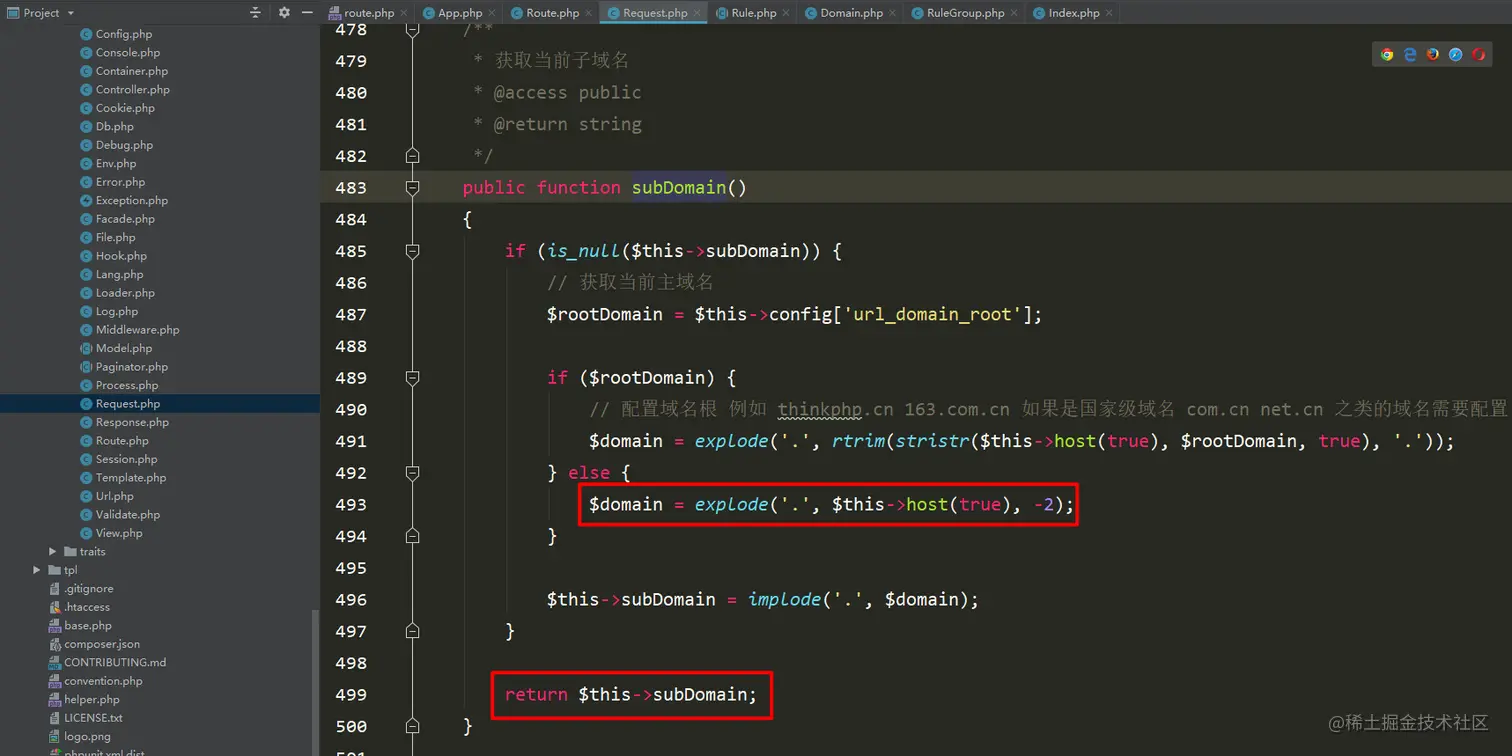Open Debug.php in project tree
1512x756 pixels.
pos(124,145)
